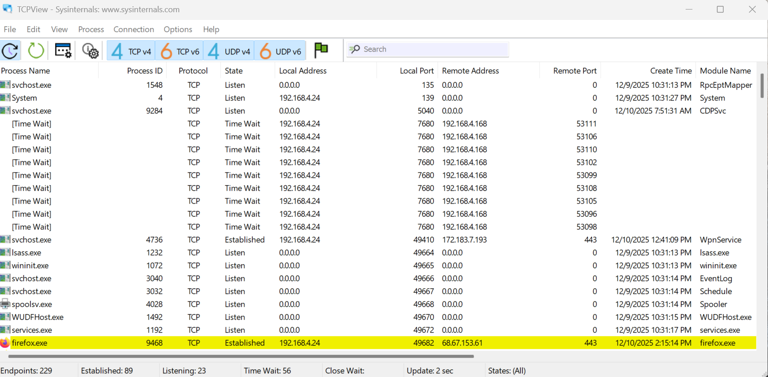Sort by State column header
768x377 pixels.
tap(248, 71)
